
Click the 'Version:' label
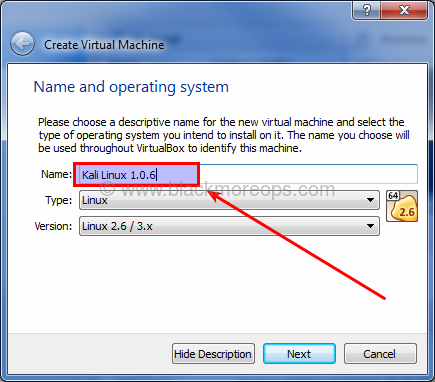click(x=53, y=226)
